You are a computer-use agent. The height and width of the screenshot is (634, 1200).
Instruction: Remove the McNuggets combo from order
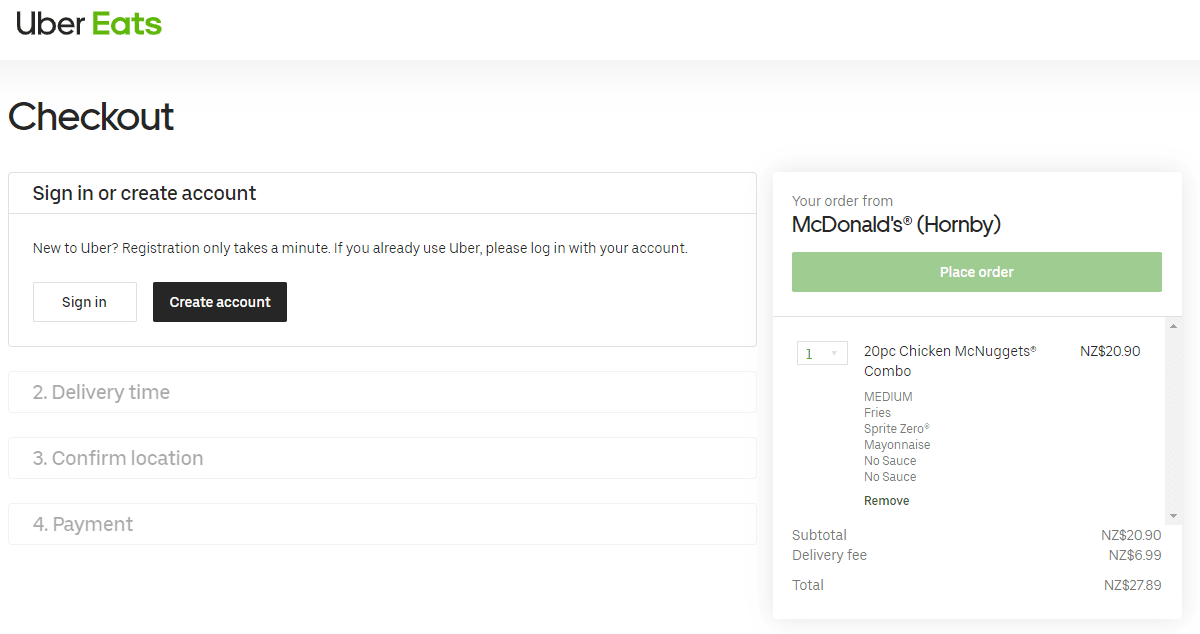(x=886, y=501)
